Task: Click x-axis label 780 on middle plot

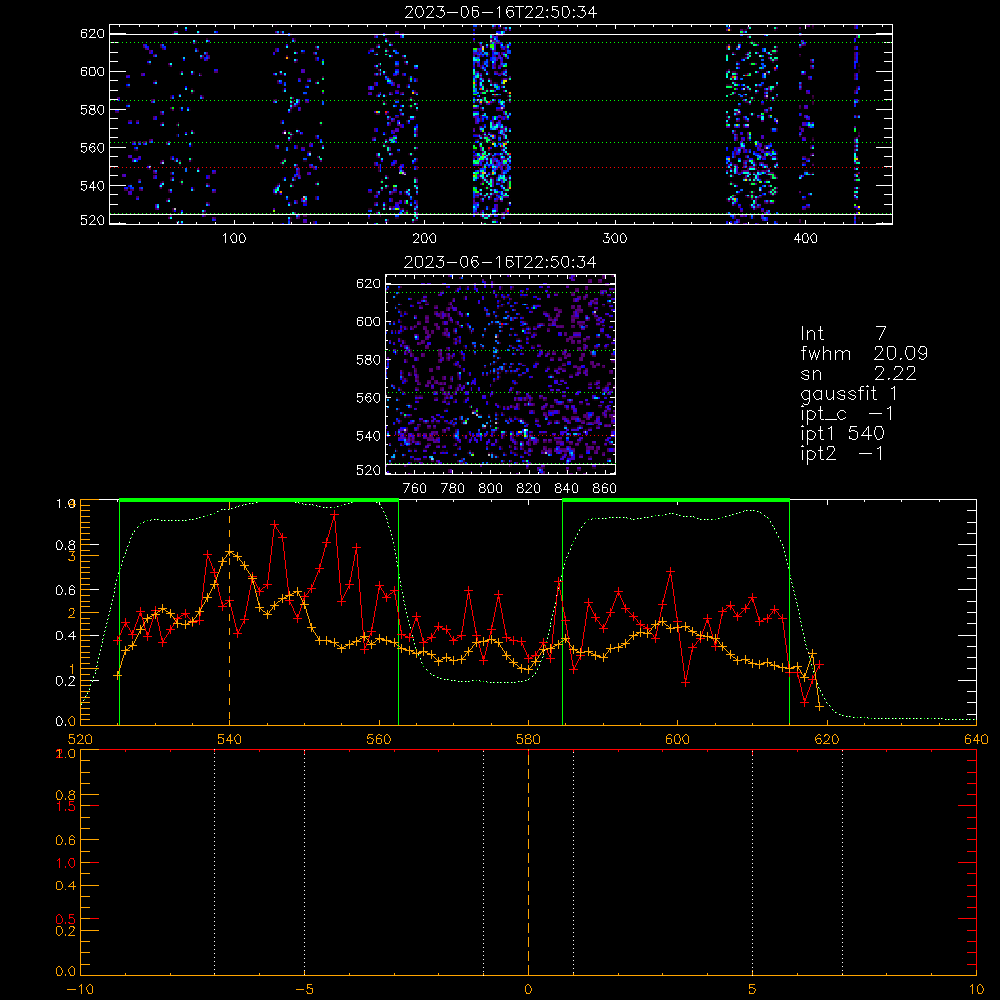Action: [x=453, y=489]
